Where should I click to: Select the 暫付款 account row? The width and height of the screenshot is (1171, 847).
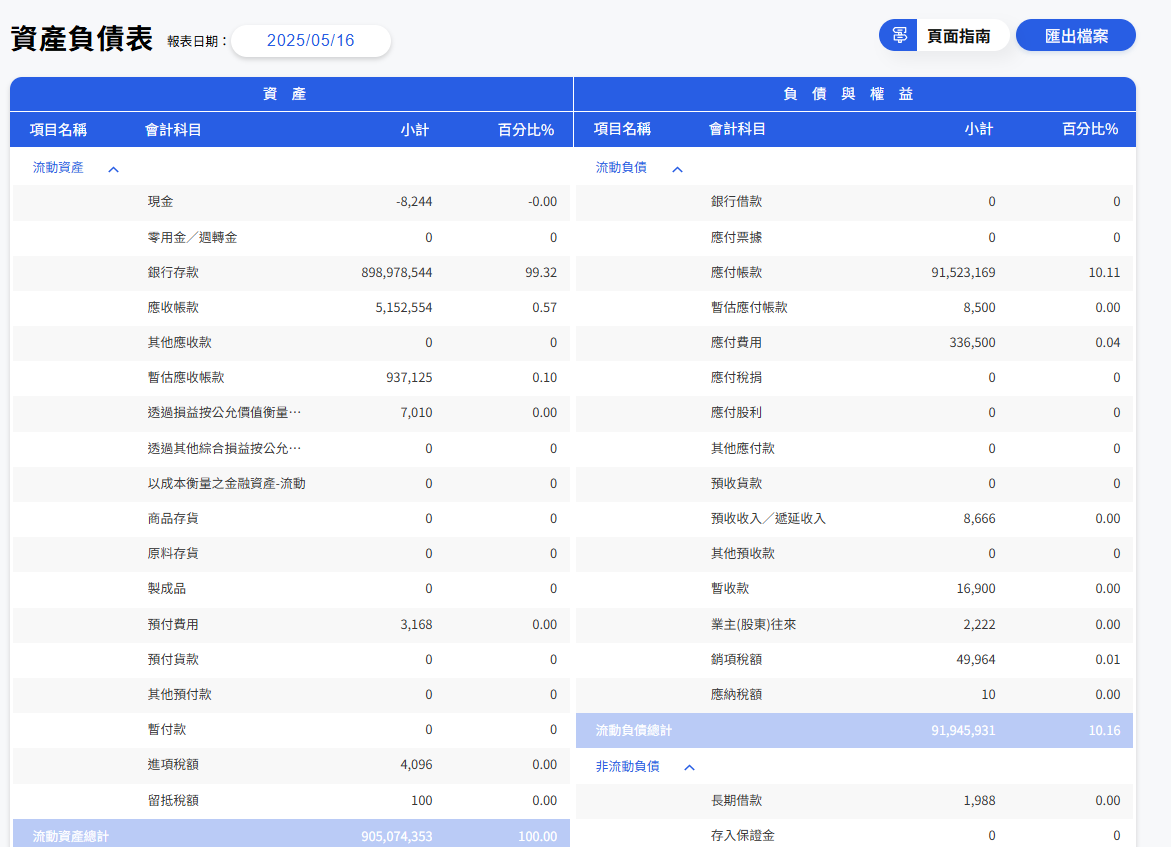click(x=291, y=730)
